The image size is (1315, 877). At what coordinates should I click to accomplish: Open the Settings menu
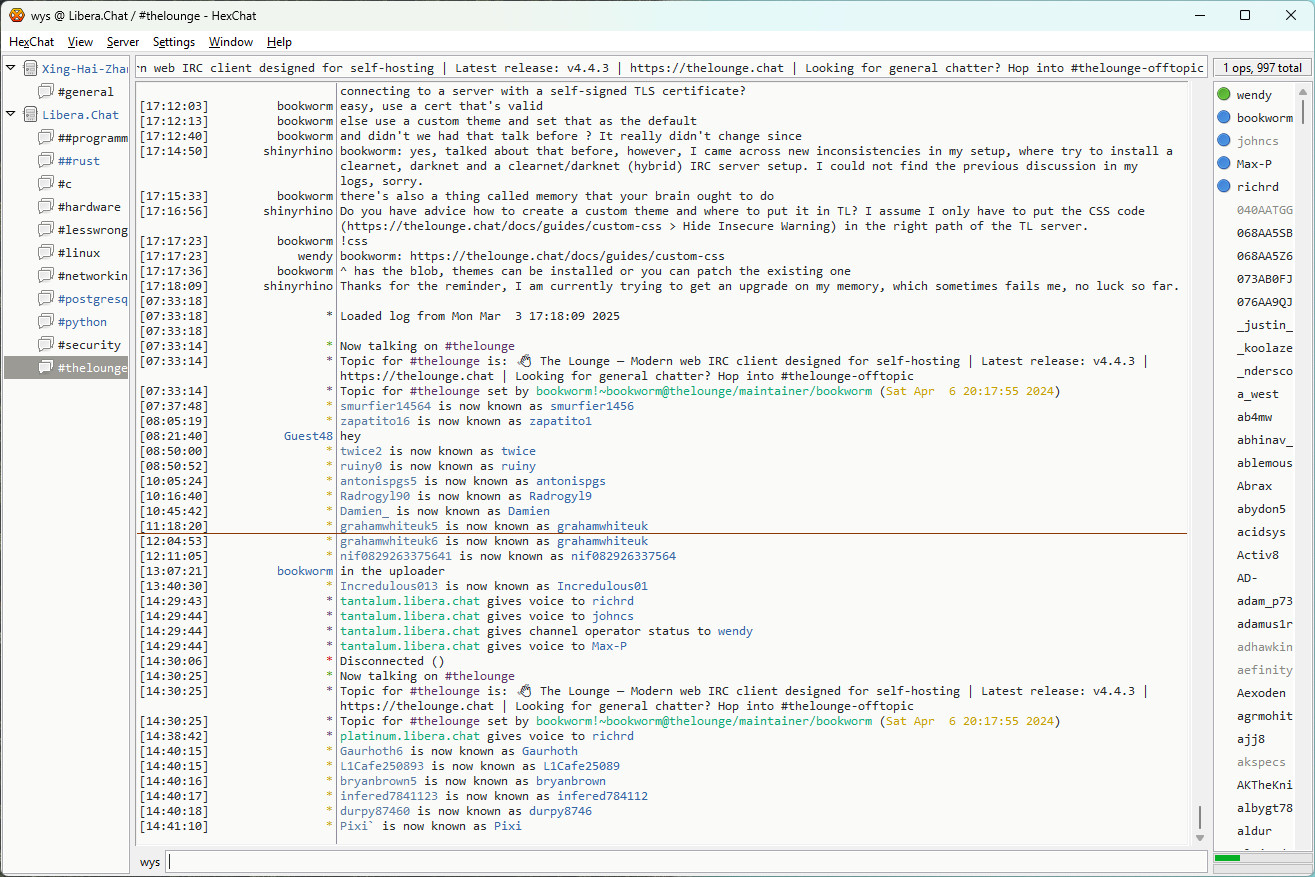(174, 42)
